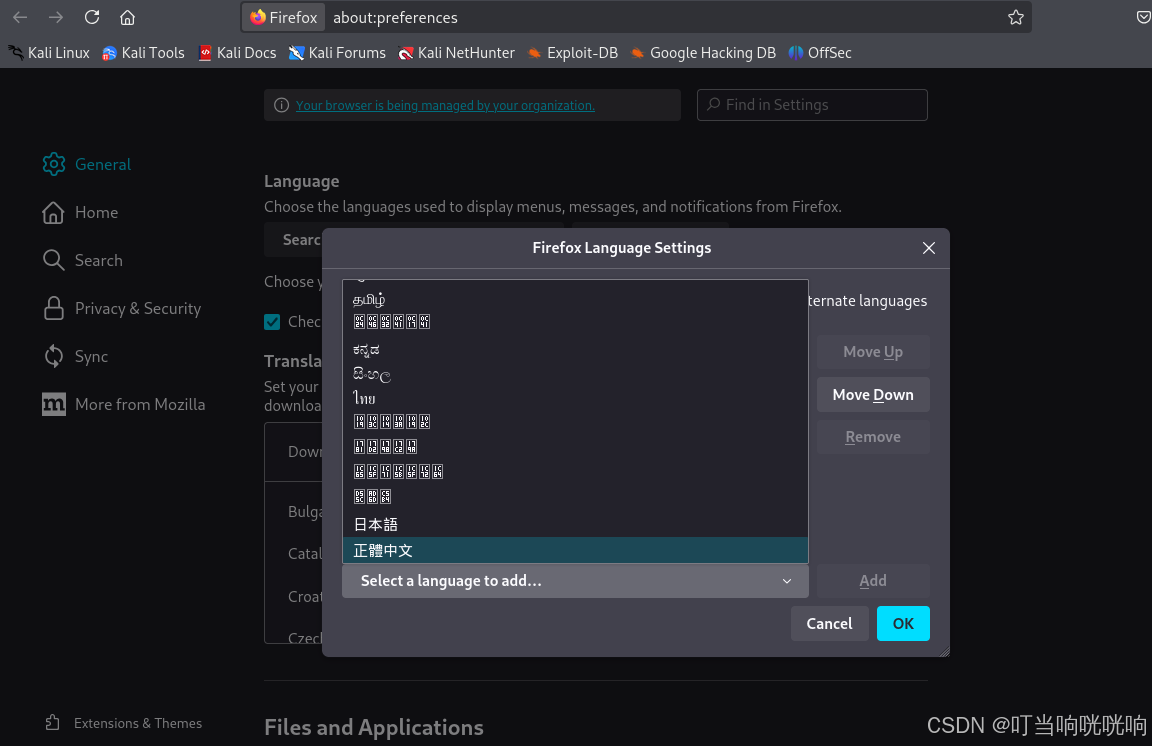Open Extensions & Themes link
1152x746 pixels.
[x=123, y=723]
